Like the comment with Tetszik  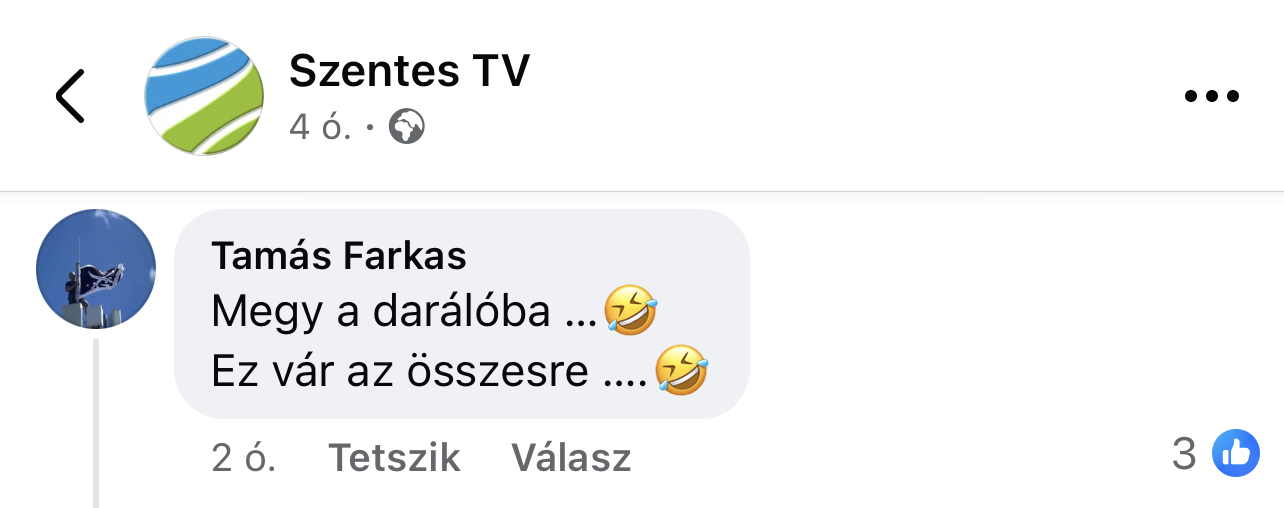[x=394, y=458]
